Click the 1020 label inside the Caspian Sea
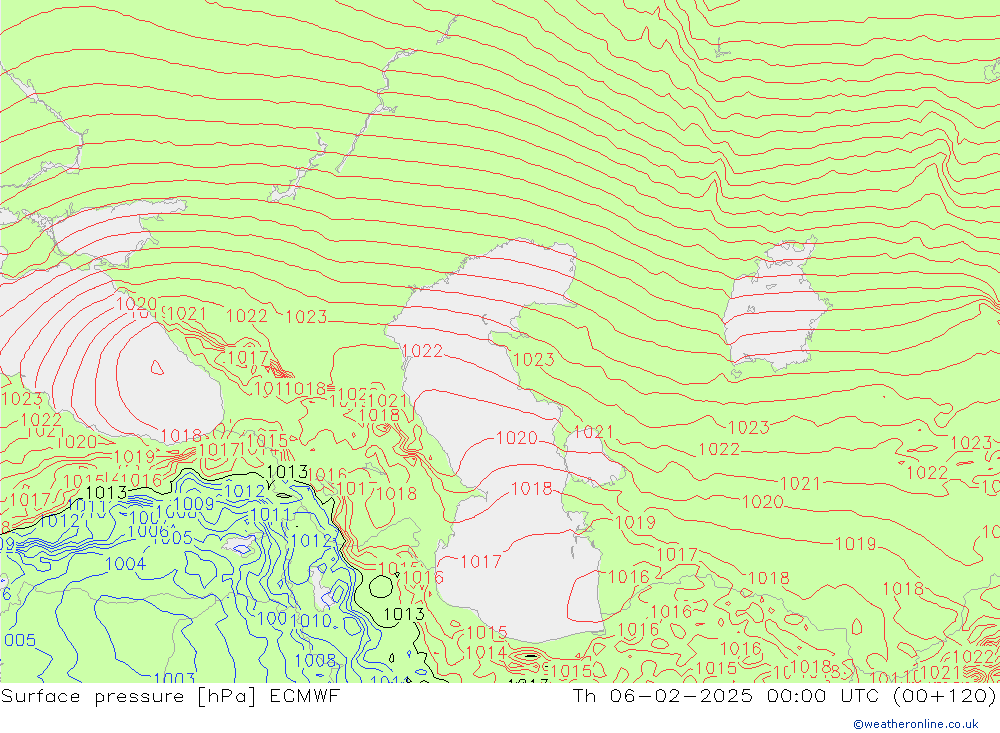Screen dimensions: 1000x733 coord(517,438)
